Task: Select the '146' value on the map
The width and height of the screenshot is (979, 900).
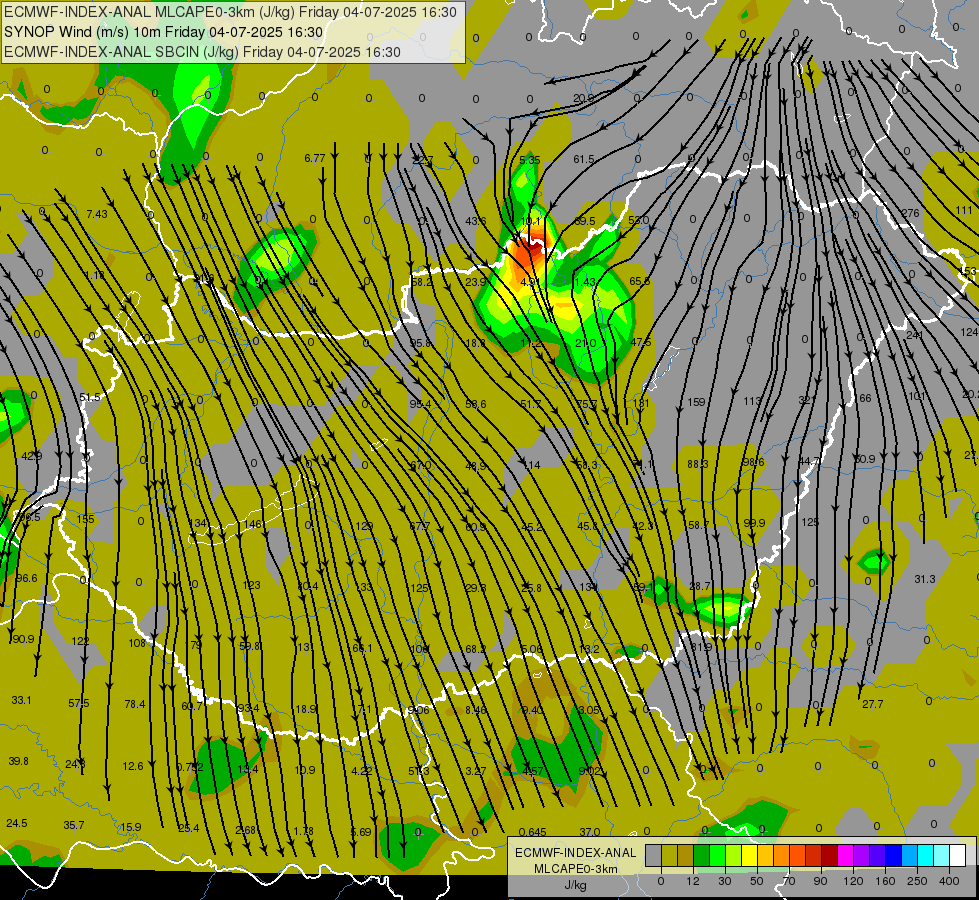Action: 252,525
